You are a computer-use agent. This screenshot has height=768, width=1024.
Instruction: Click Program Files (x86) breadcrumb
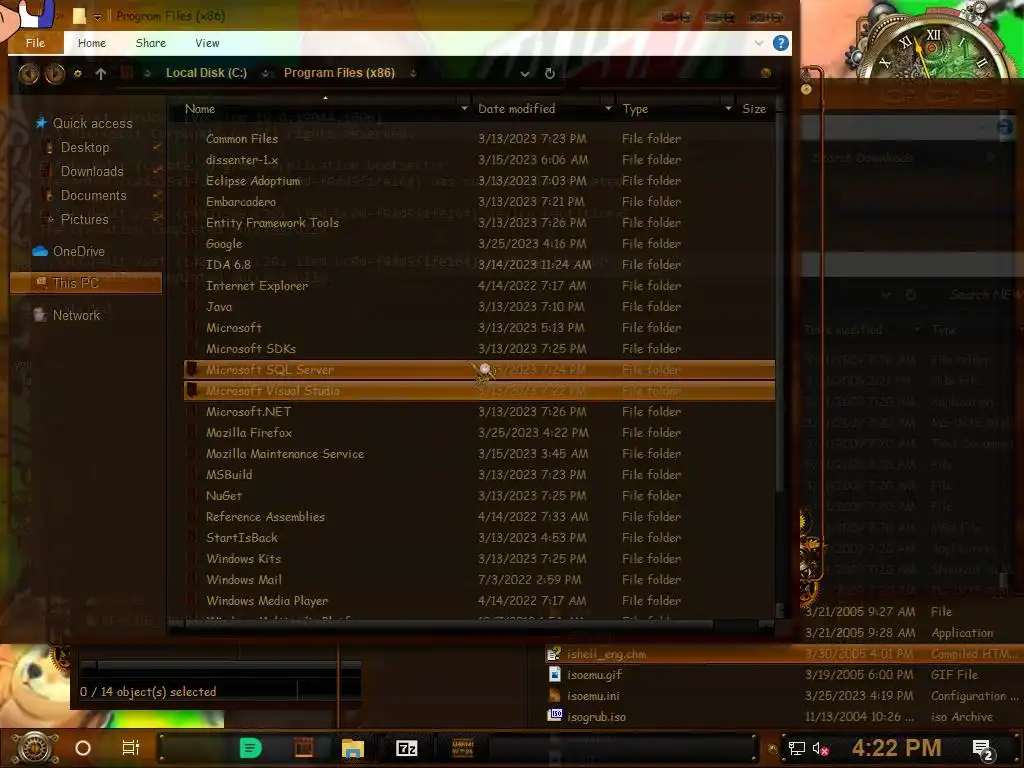[x=340, y=73]
